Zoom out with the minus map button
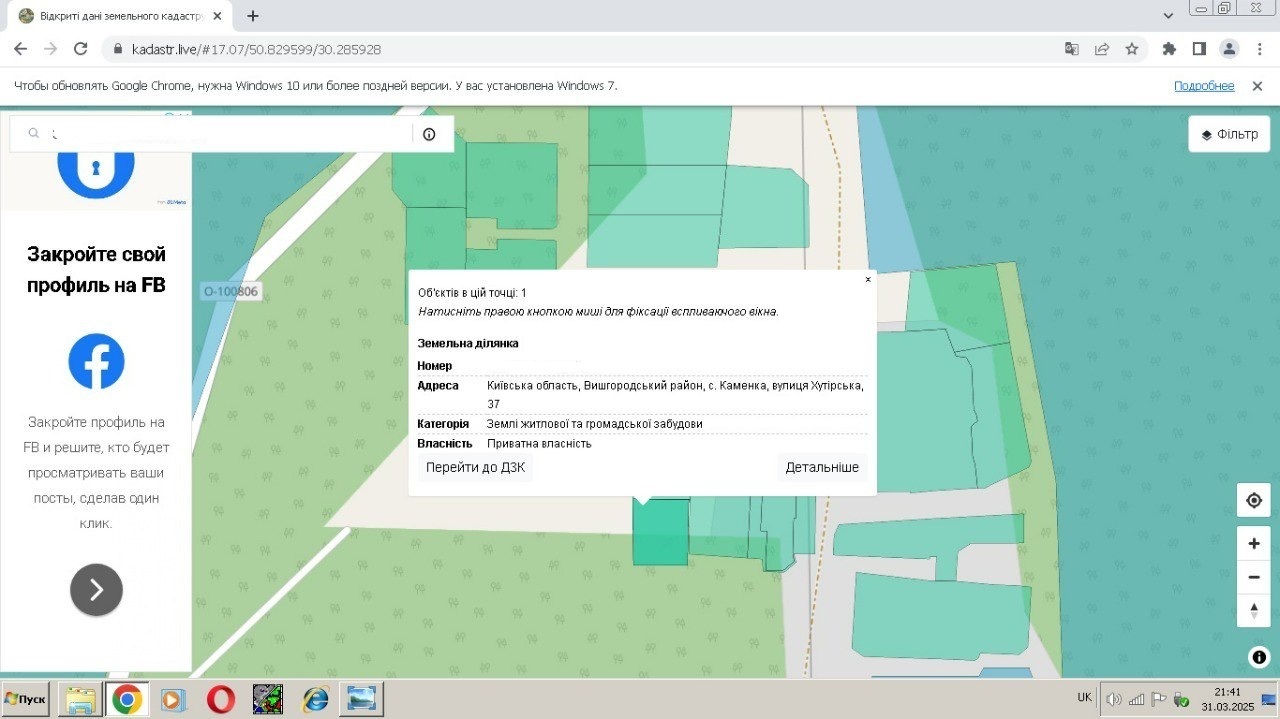 (x=1254, y=577)
